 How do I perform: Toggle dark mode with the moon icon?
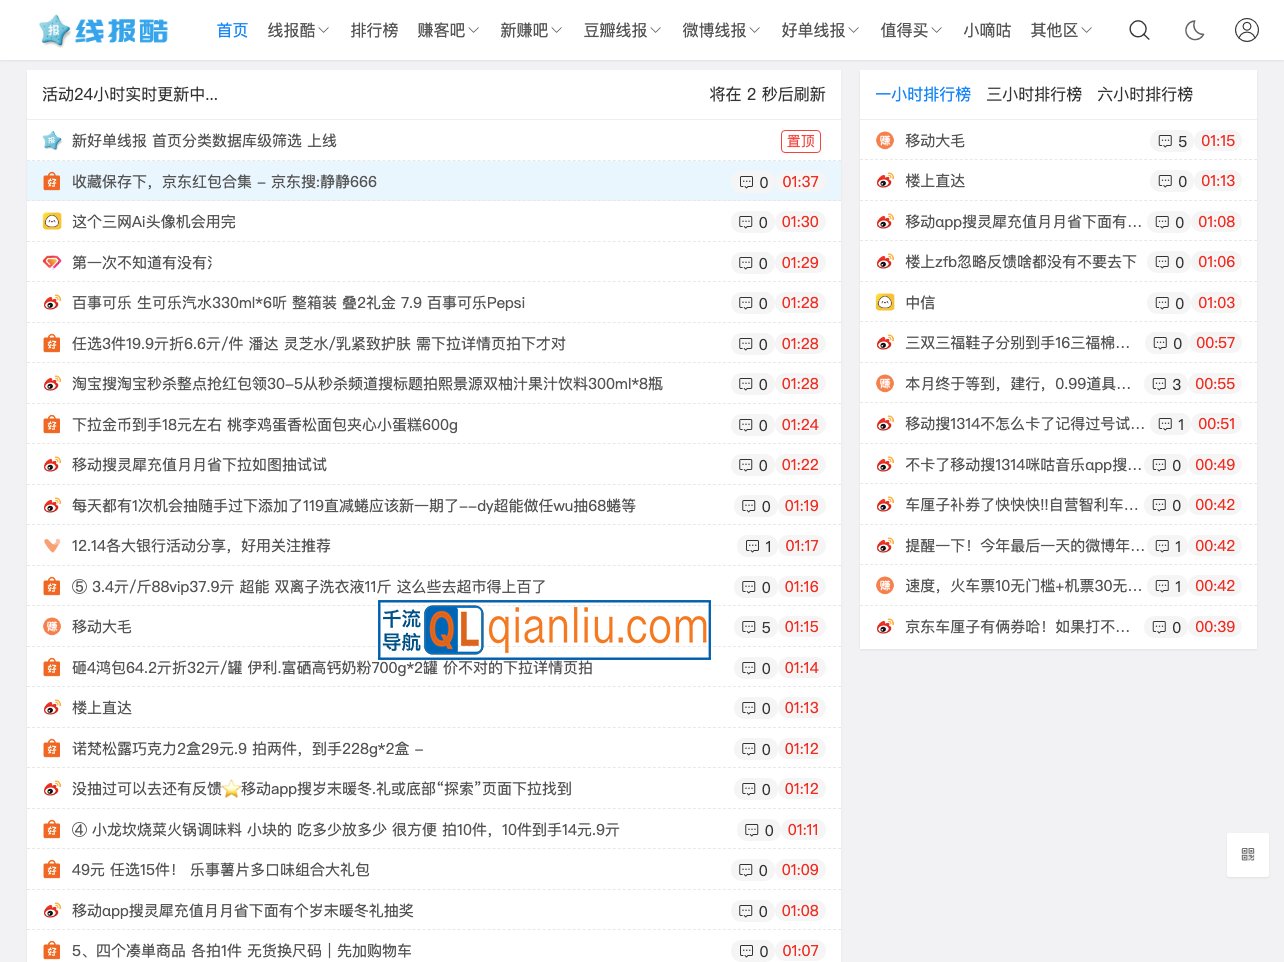coord(1194,30)
